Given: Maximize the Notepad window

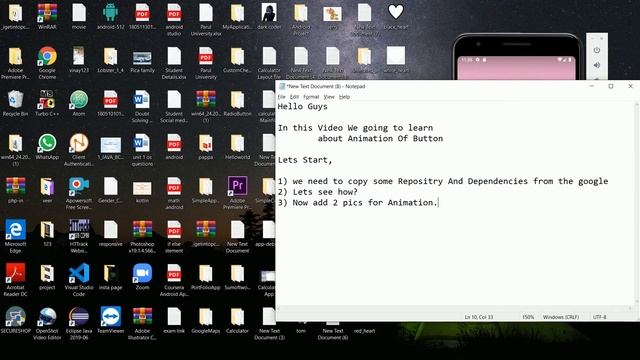Looking at the screenshot, I should (x=611, y=86).
